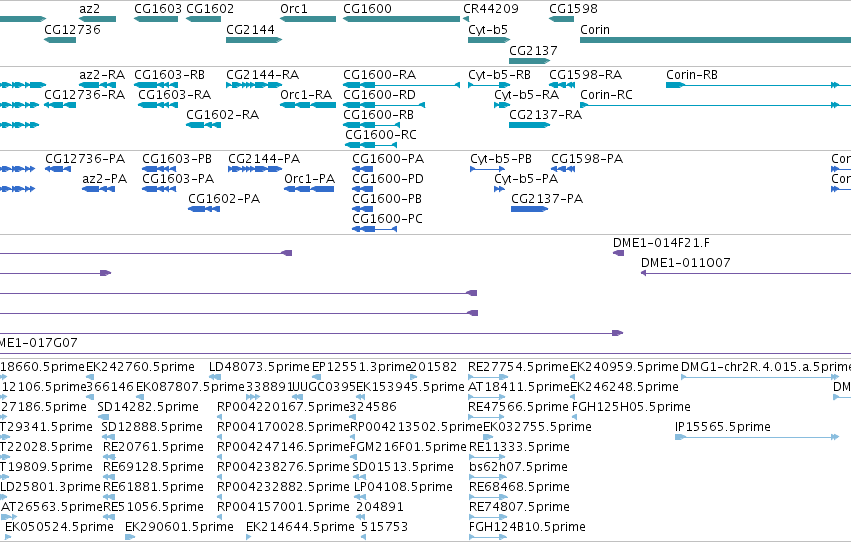Click the CG1598 gene feature
Image resolution: width=851 pixels, height=542 pixels.
561,19
